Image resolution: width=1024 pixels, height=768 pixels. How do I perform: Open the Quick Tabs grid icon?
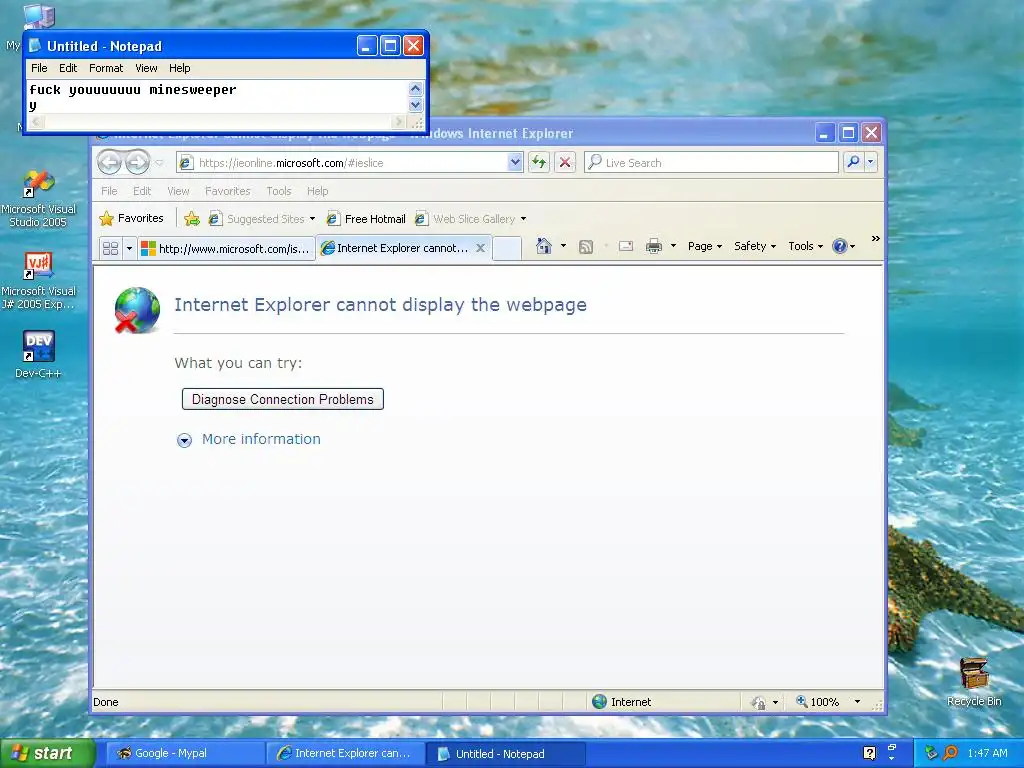110,248
